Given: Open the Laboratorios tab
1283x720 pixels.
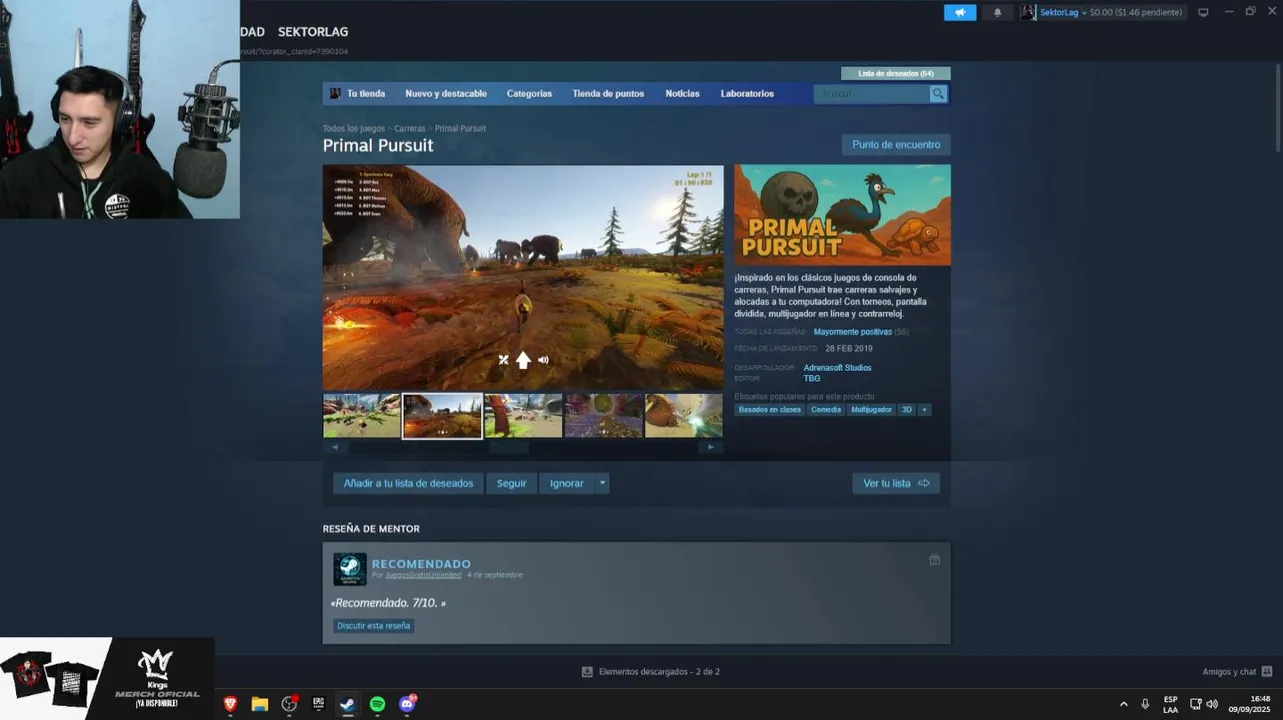Looking at the screenshot, I should coord(747,93).
